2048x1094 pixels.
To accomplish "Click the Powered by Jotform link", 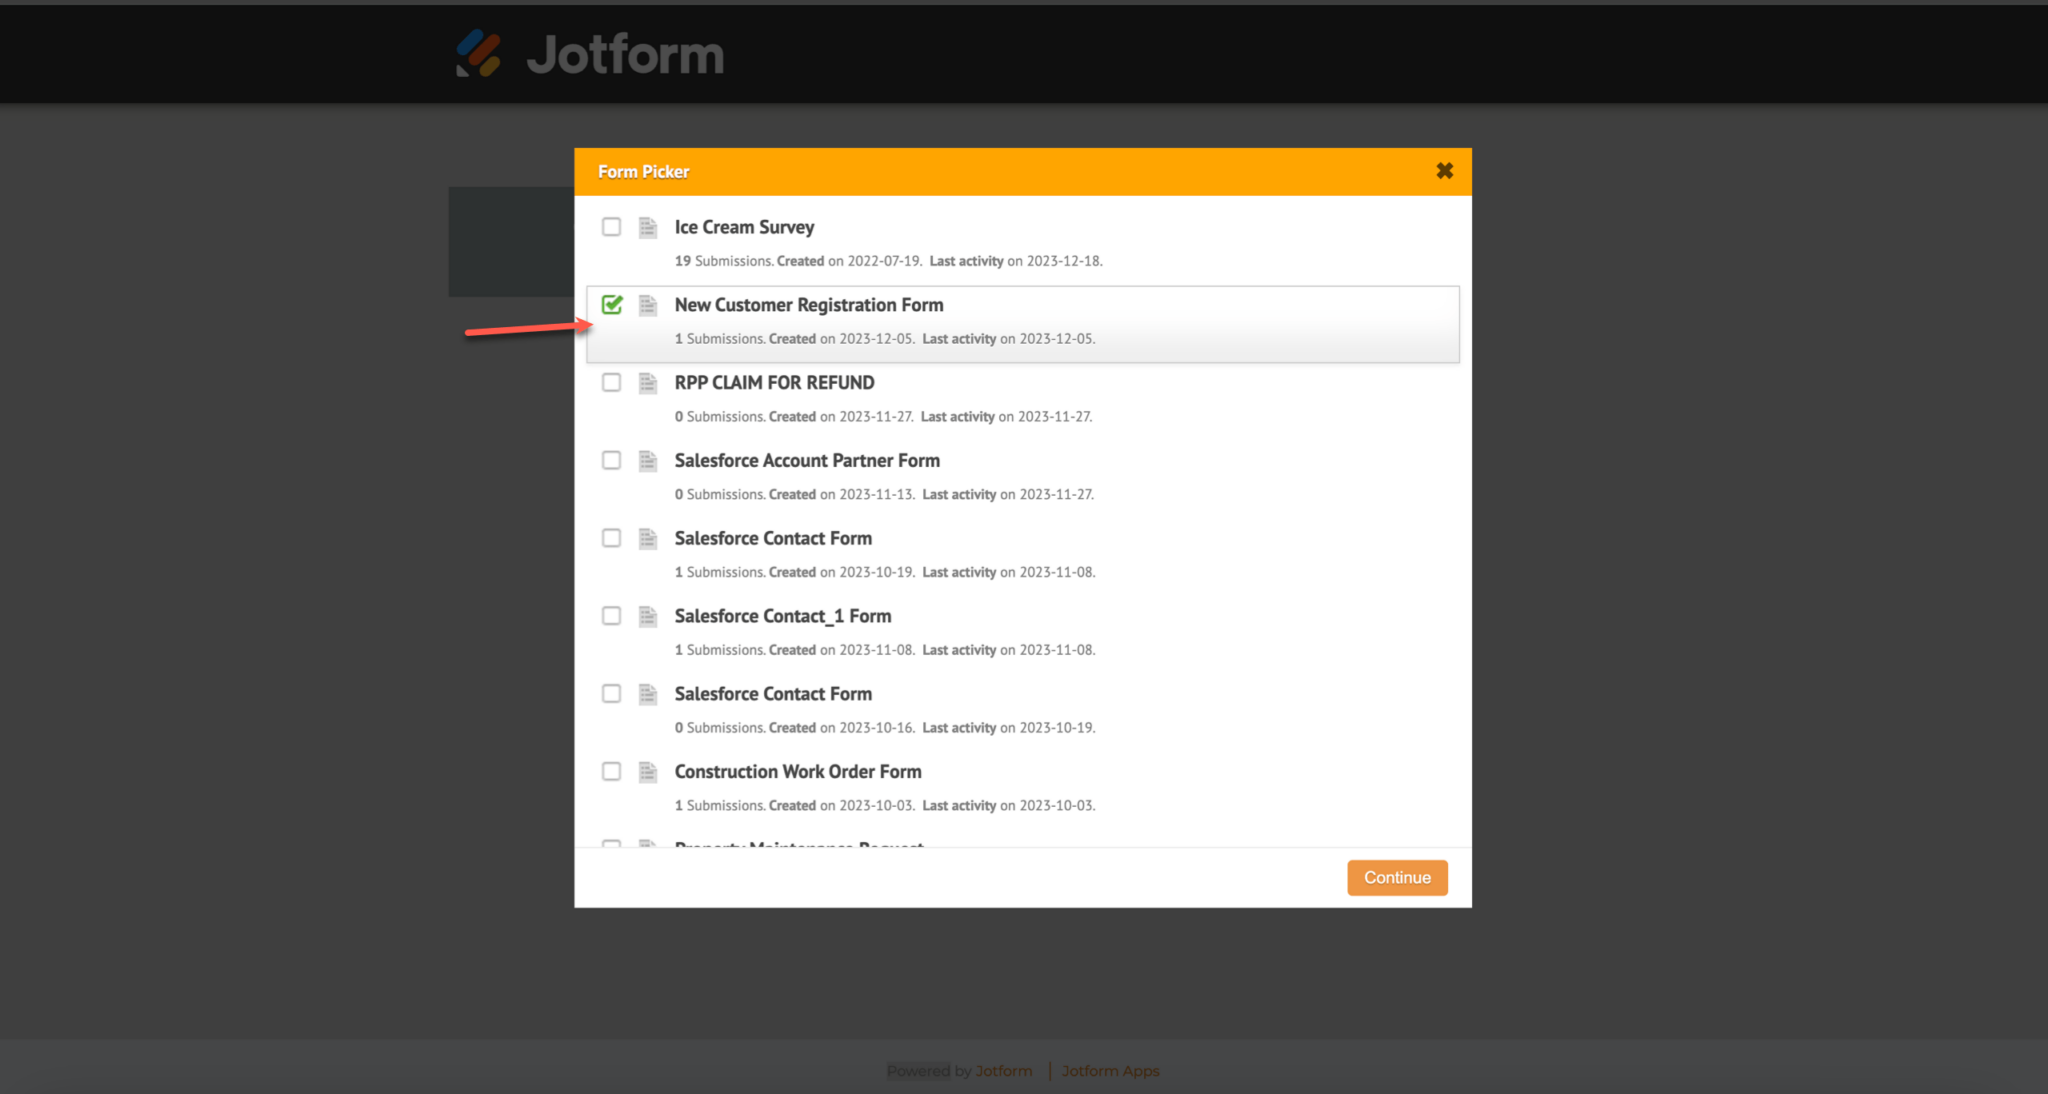I will pos(959,1070).
